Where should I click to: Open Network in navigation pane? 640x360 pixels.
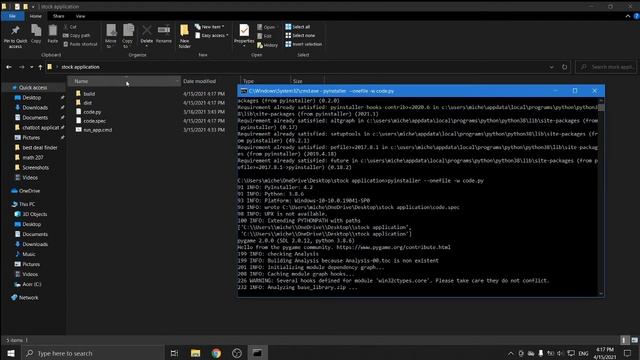[28, 298]
